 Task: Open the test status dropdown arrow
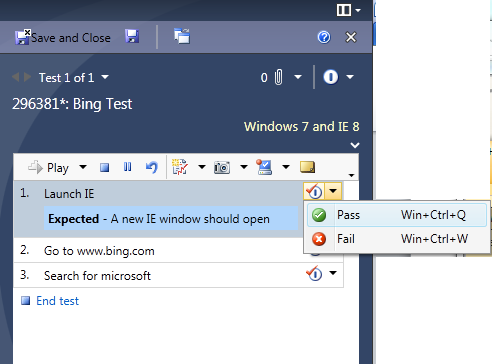[x=350, y=77]
